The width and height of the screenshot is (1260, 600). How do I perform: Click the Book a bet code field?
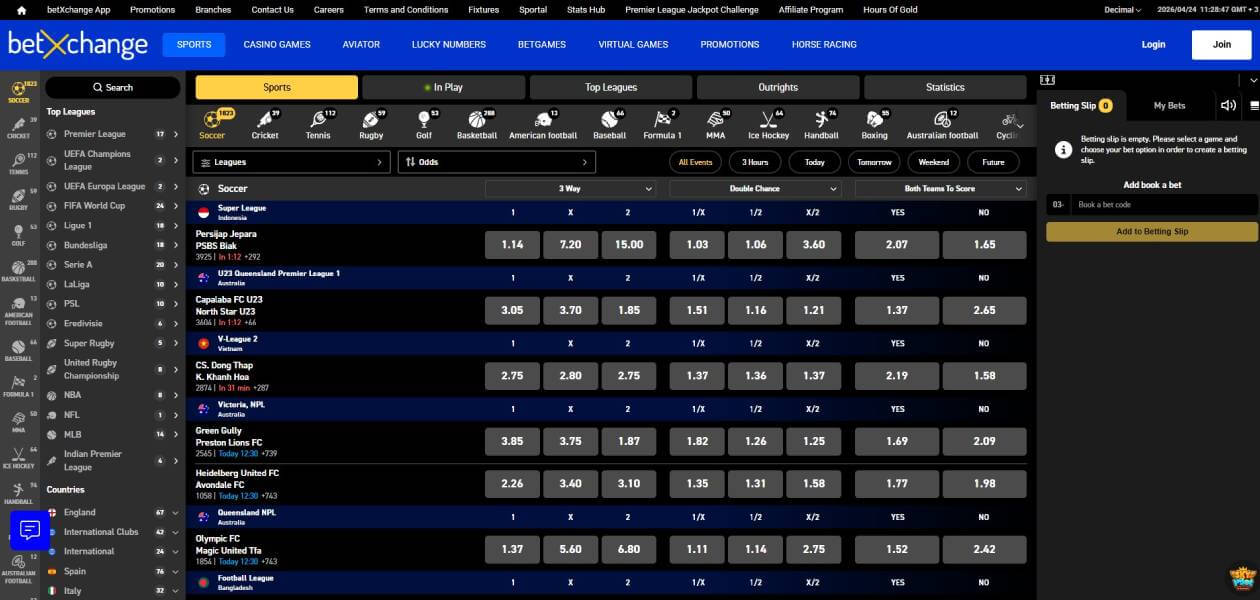(1165, 204)
